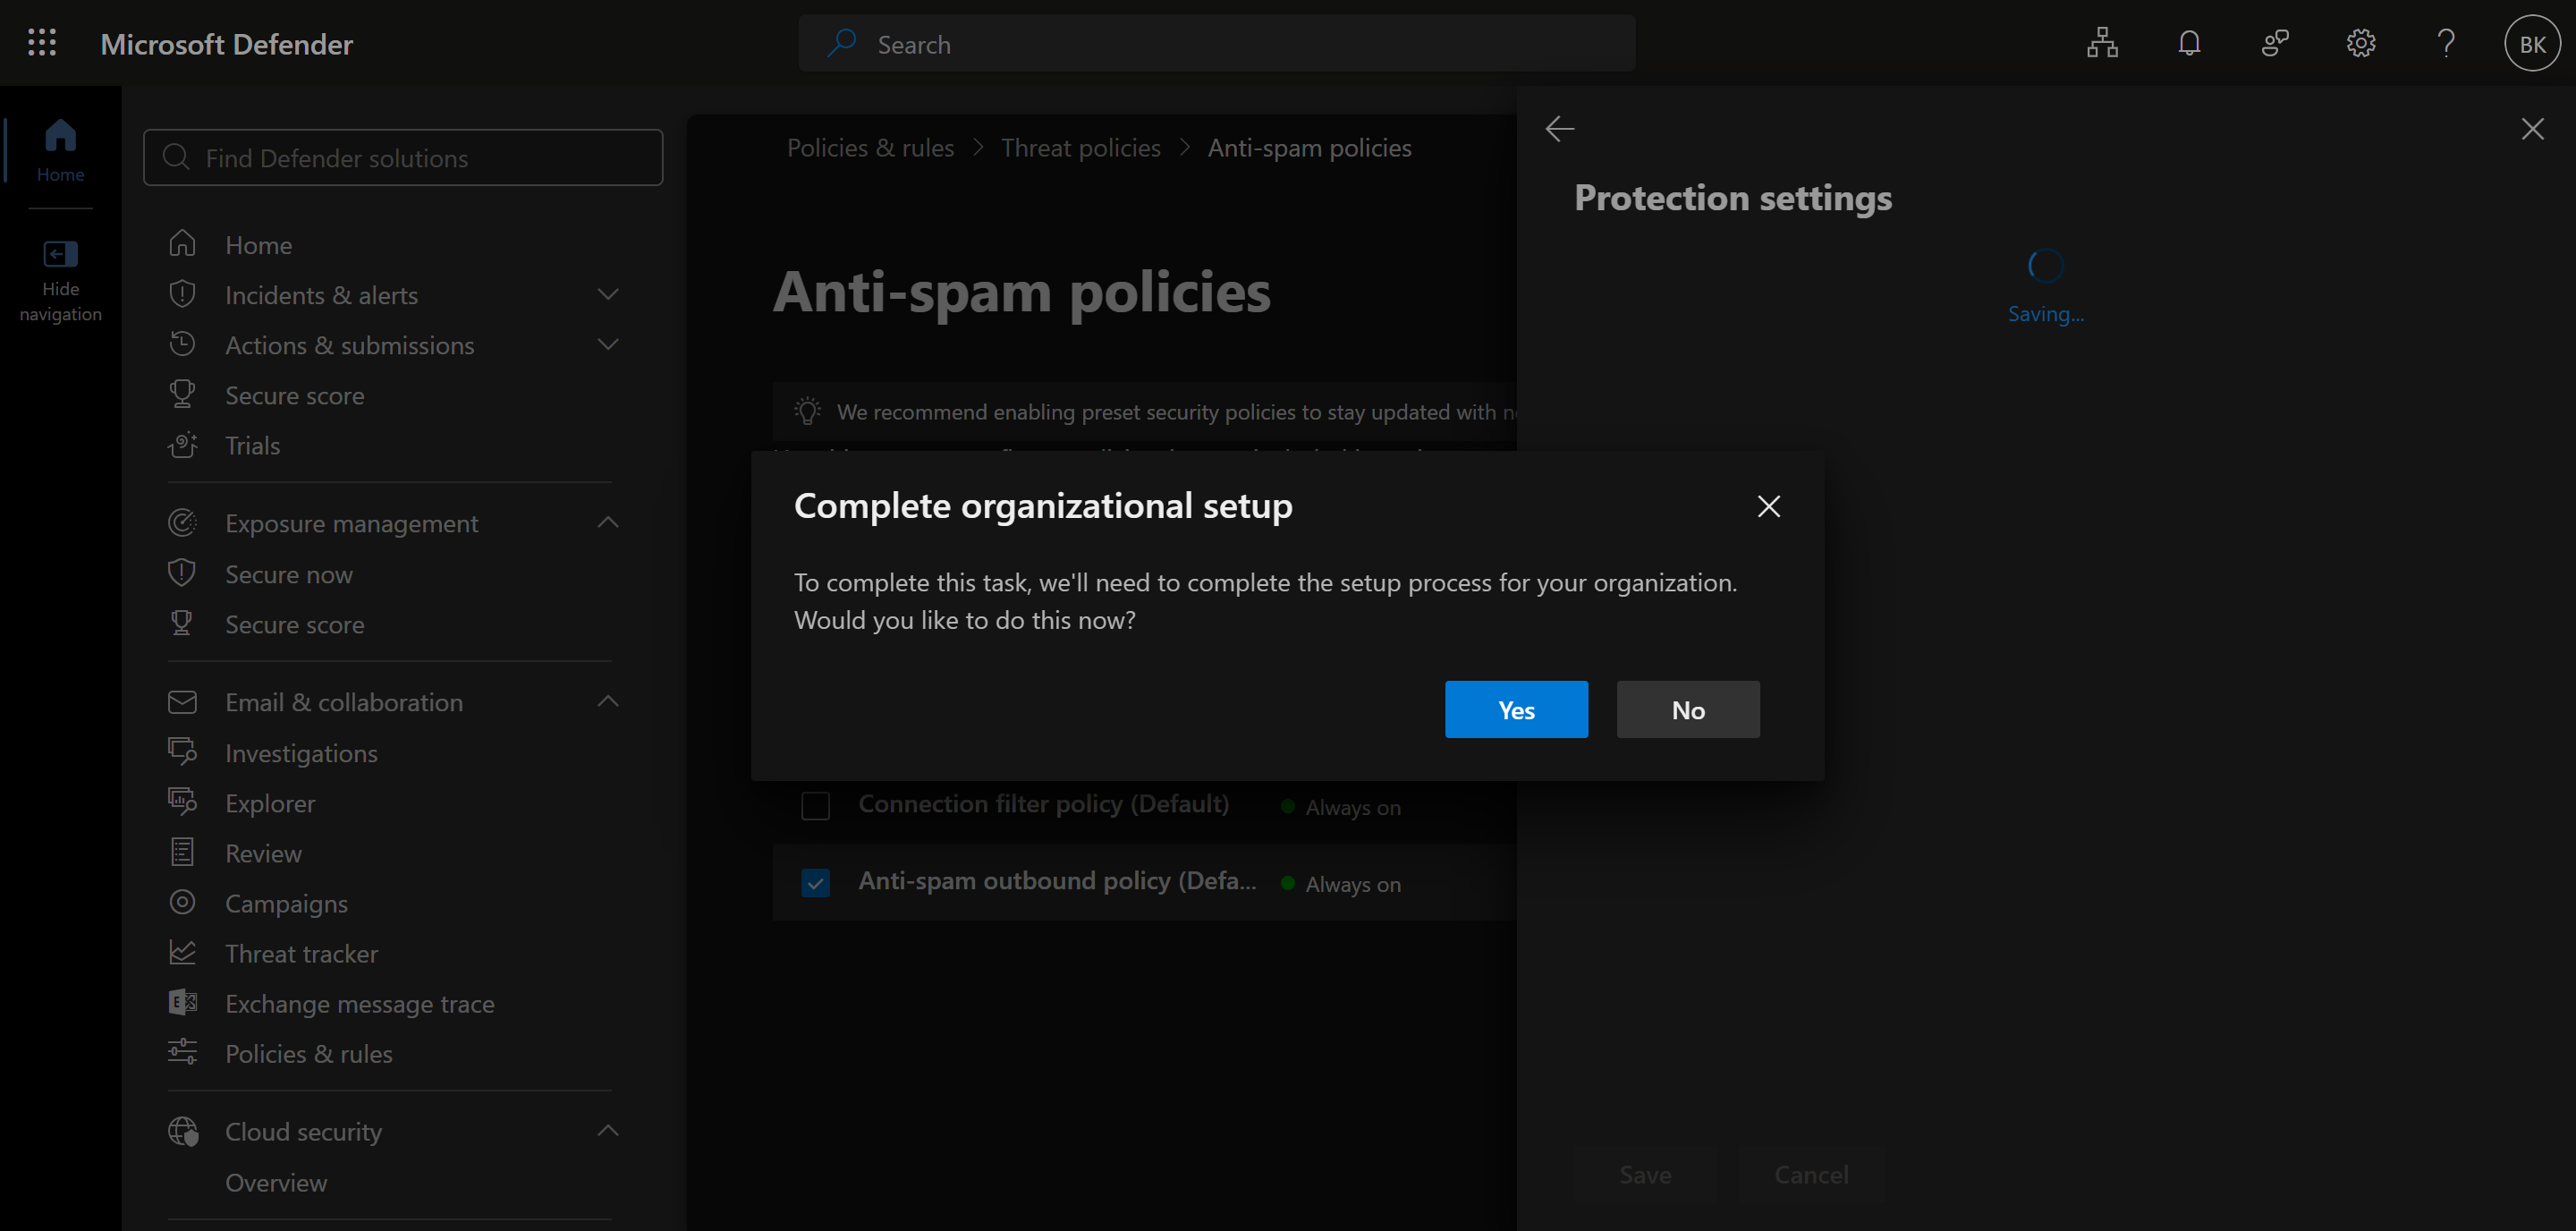Click Yes in the setup dialog
The image size is (2576, 1231).
(x=1516, y=709)
